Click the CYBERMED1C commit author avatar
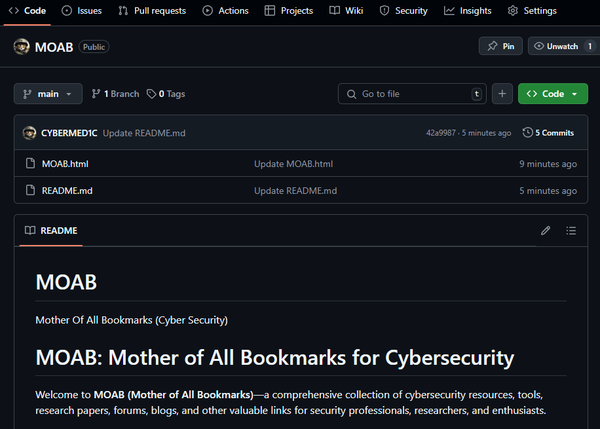The width and height of the screenshot is (600, 429). click(30, 133)
